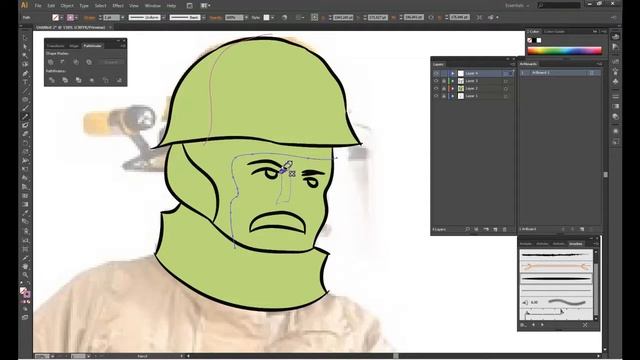The height and width of the screenshot is (360, 640).
Task: Select the Zoom tool in toolbox
Action: coord(25,275)
